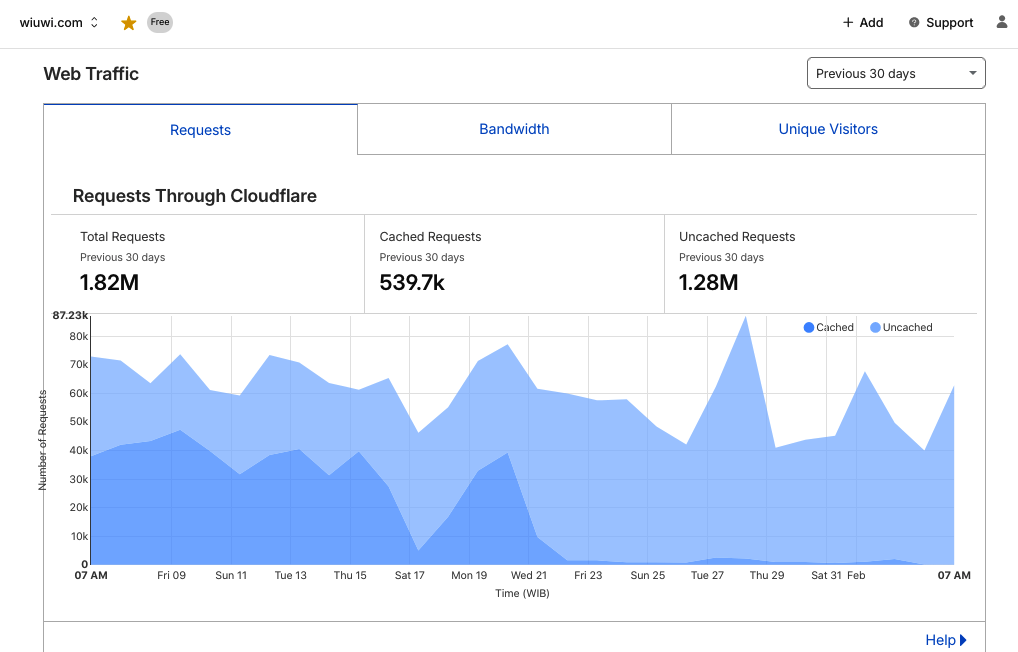Viewport: 1018px width, 652px height.
Task: Click the Support question mark icon
Action: click(x=914, y=23)
